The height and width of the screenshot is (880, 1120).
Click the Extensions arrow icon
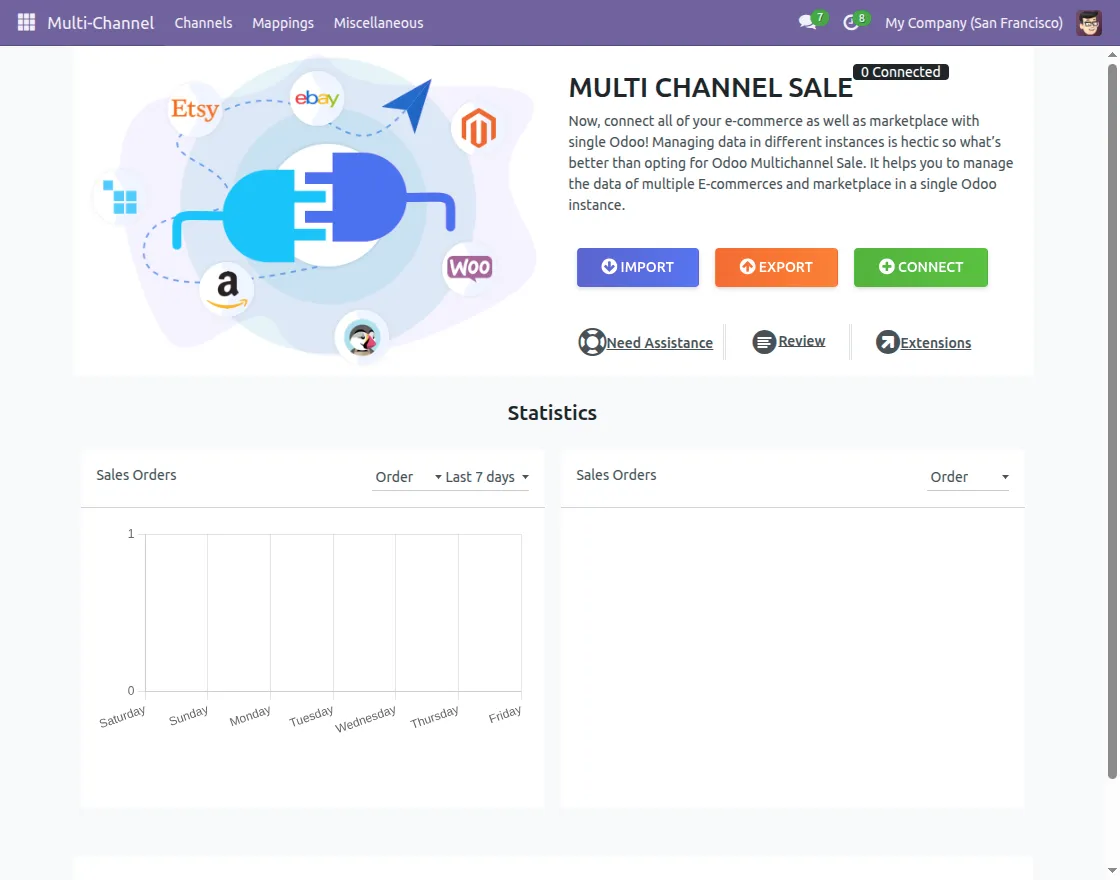886,342
